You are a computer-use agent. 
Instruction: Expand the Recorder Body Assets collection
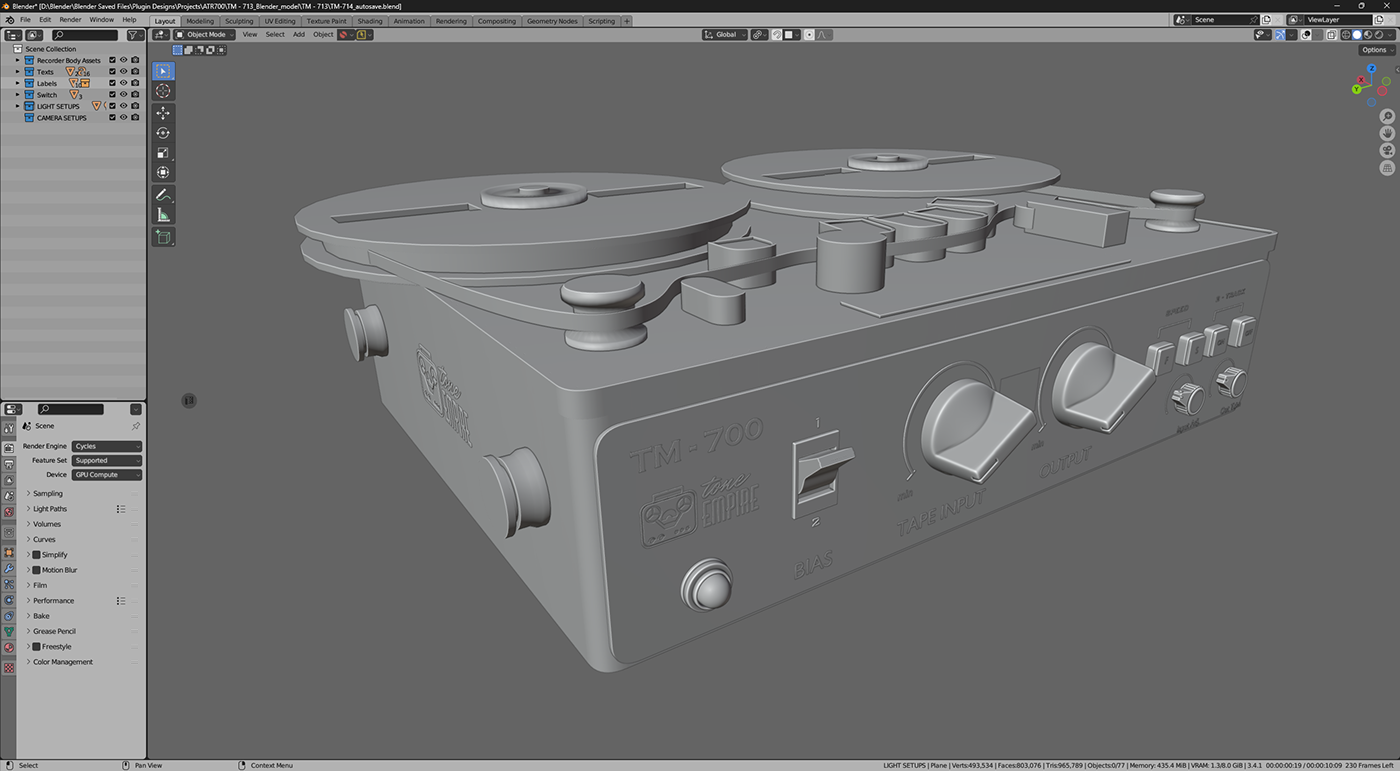tap(17, 60)
